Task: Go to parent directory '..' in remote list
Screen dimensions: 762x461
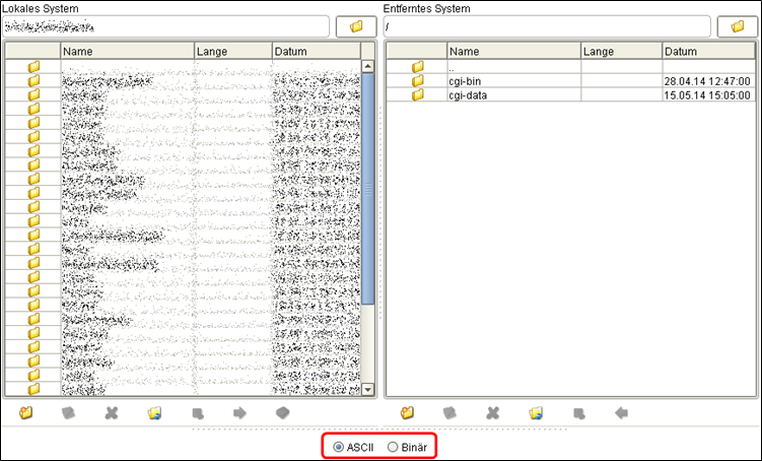Action: click(452, 67)
